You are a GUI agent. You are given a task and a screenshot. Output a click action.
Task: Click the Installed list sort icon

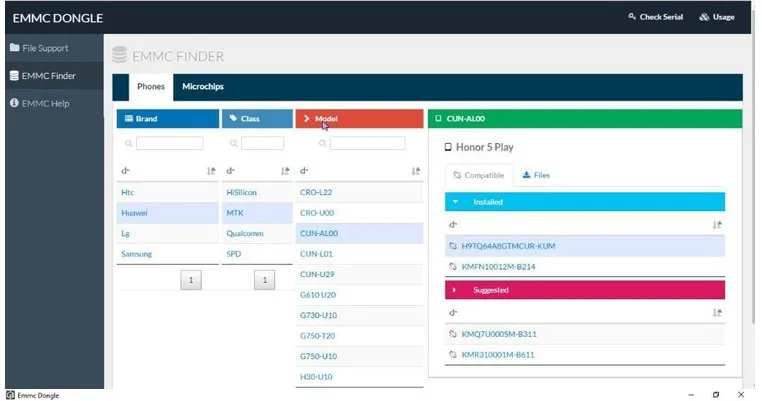[717, 225]
